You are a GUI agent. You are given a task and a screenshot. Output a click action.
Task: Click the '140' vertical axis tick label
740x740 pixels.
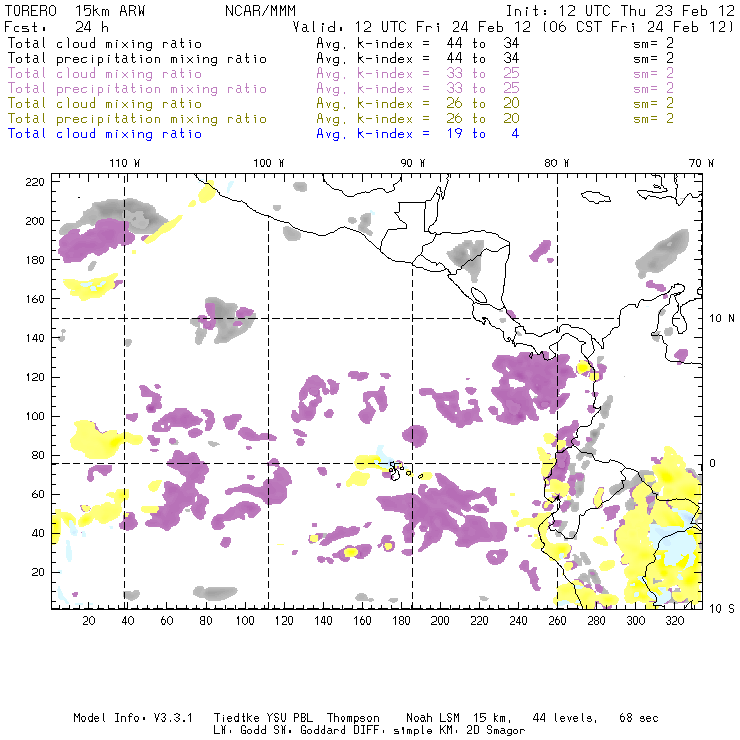[35, 338]
